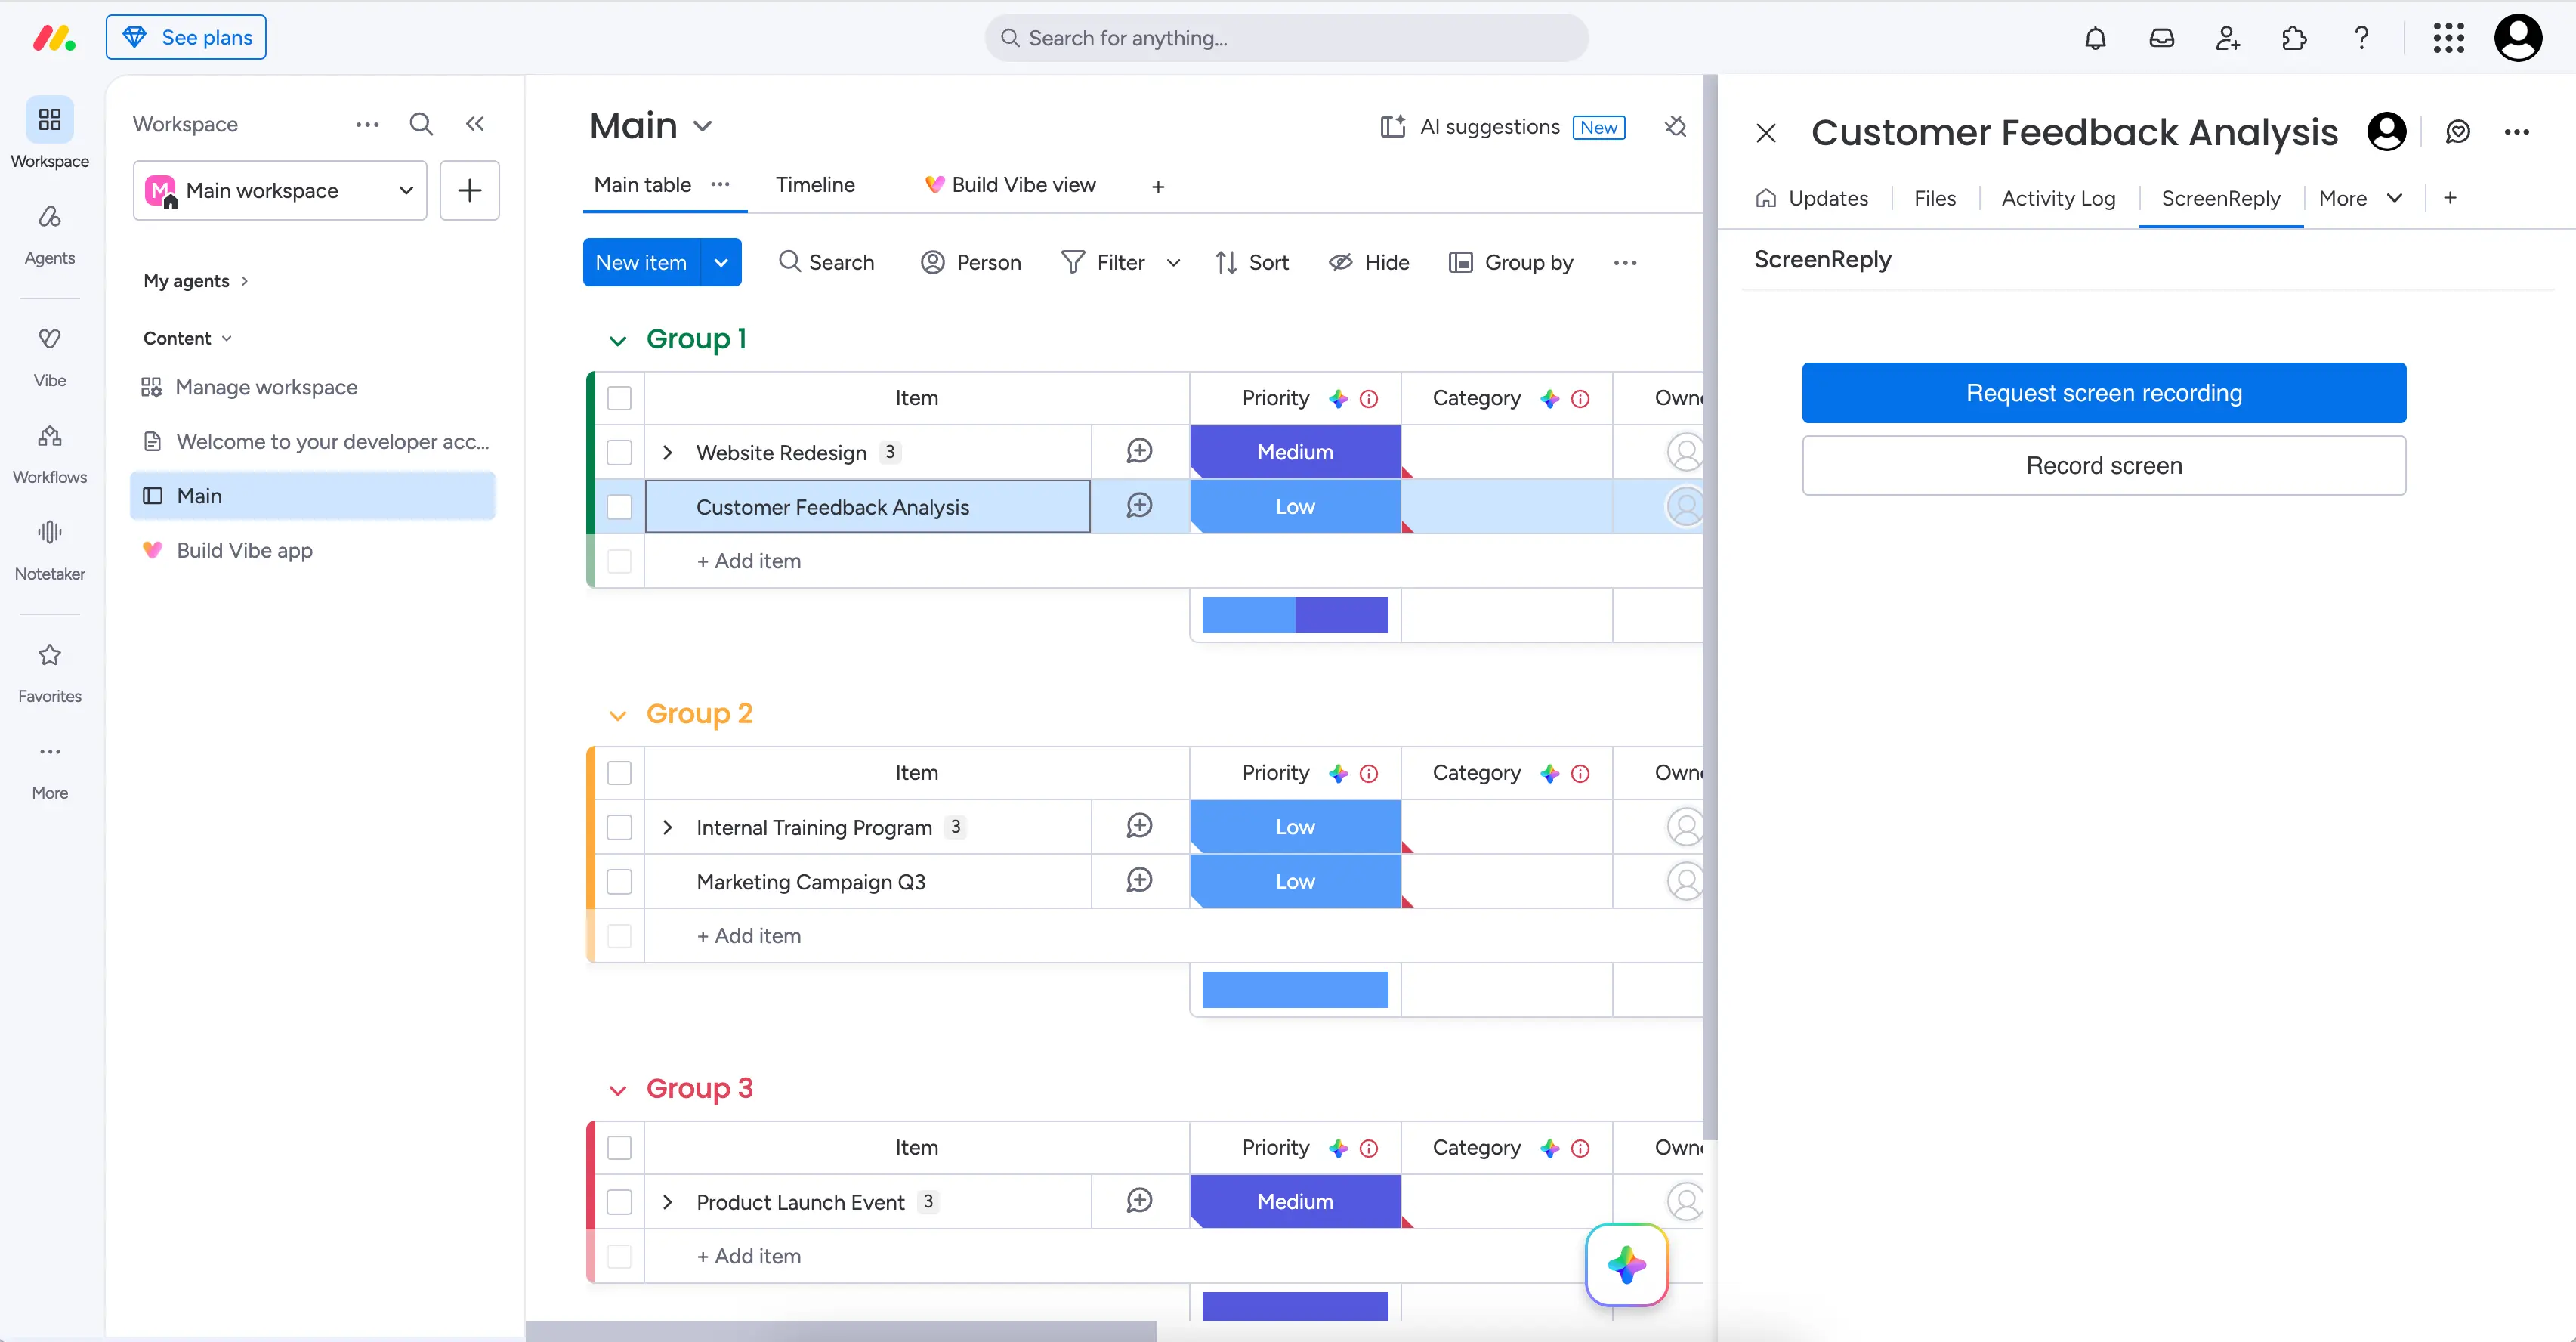Switch to the Updates tab
The width and height of the screenshot is (2576, 1342).
(1812, 198)
